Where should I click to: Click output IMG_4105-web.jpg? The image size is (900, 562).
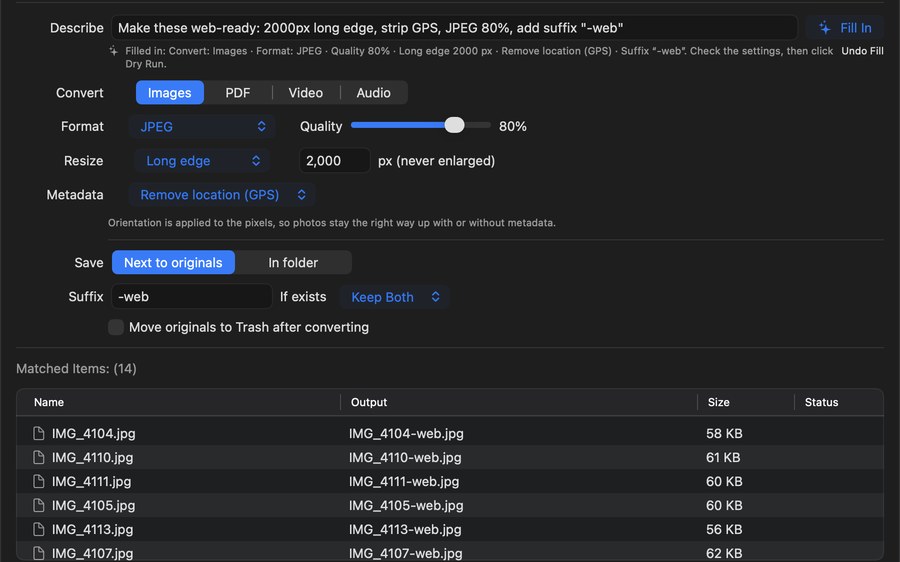coord(406,505)
